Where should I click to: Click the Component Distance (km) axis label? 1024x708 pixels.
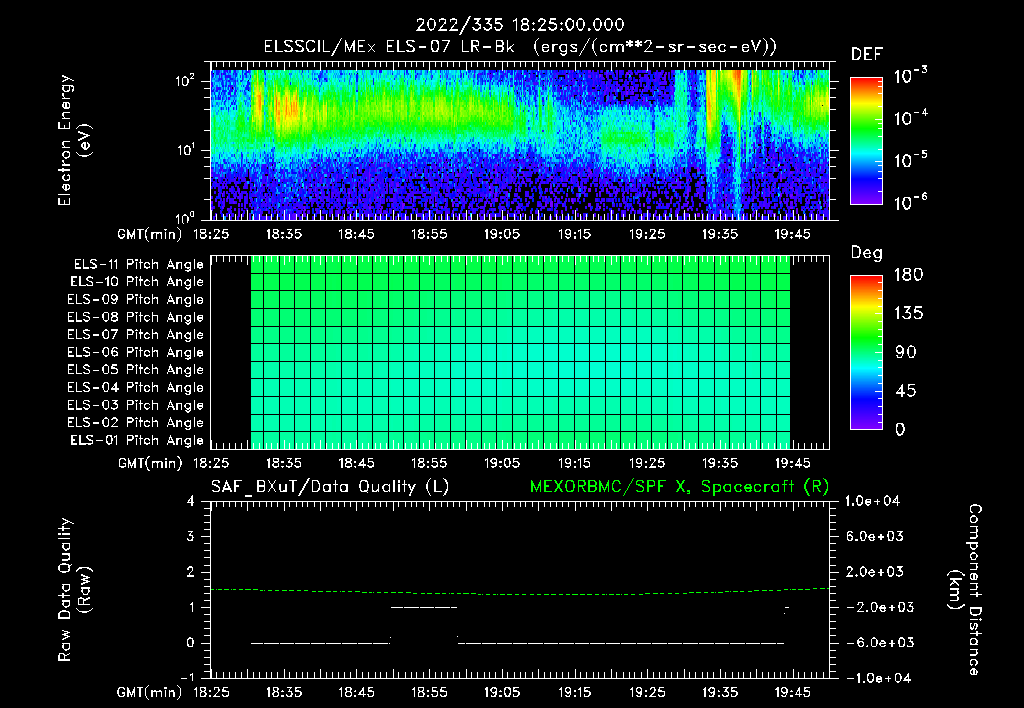pos(965,590)
